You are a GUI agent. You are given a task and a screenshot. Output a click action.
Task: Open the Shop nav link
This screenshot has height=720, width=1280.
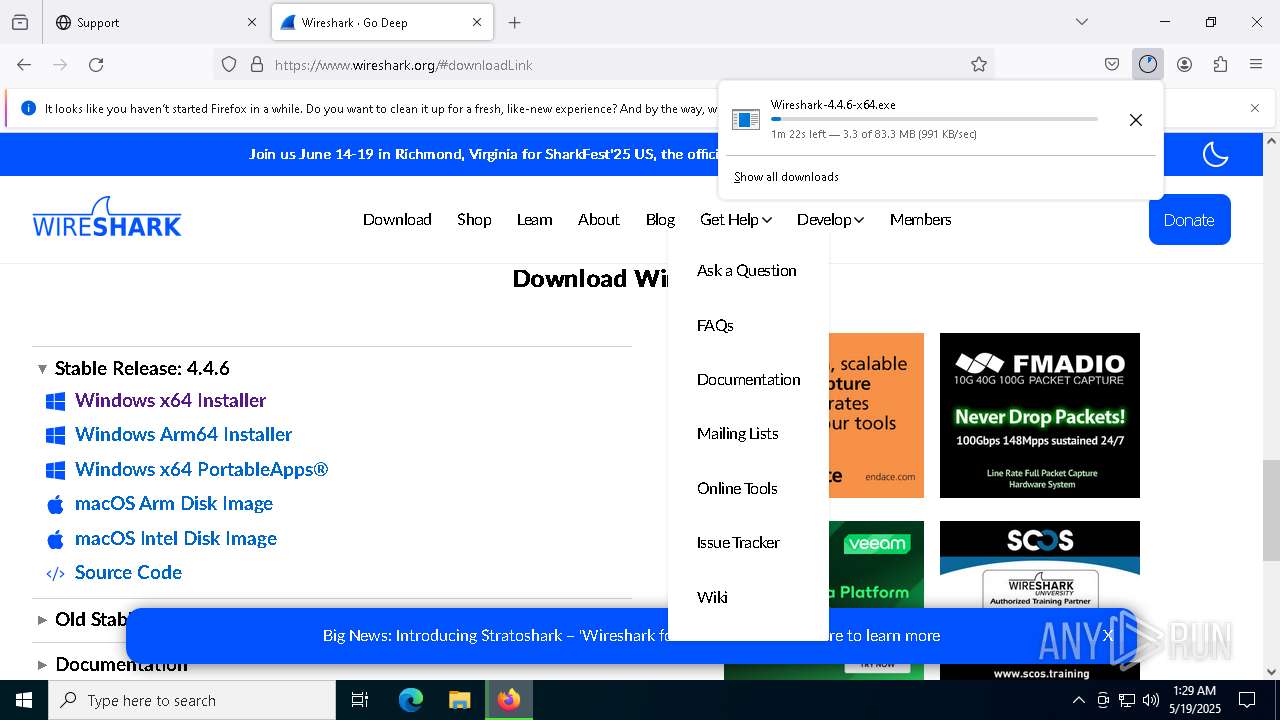point(474,219)
